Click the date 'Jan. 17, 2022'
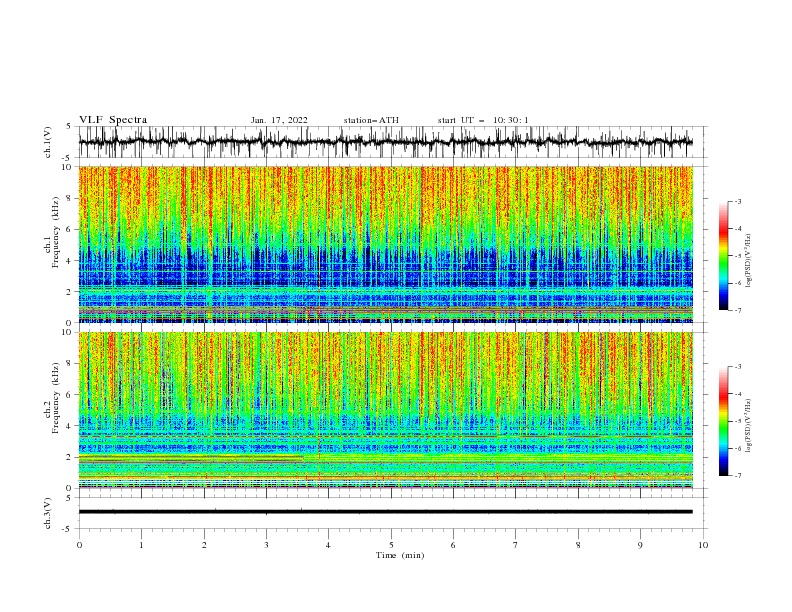 [279, 120]
